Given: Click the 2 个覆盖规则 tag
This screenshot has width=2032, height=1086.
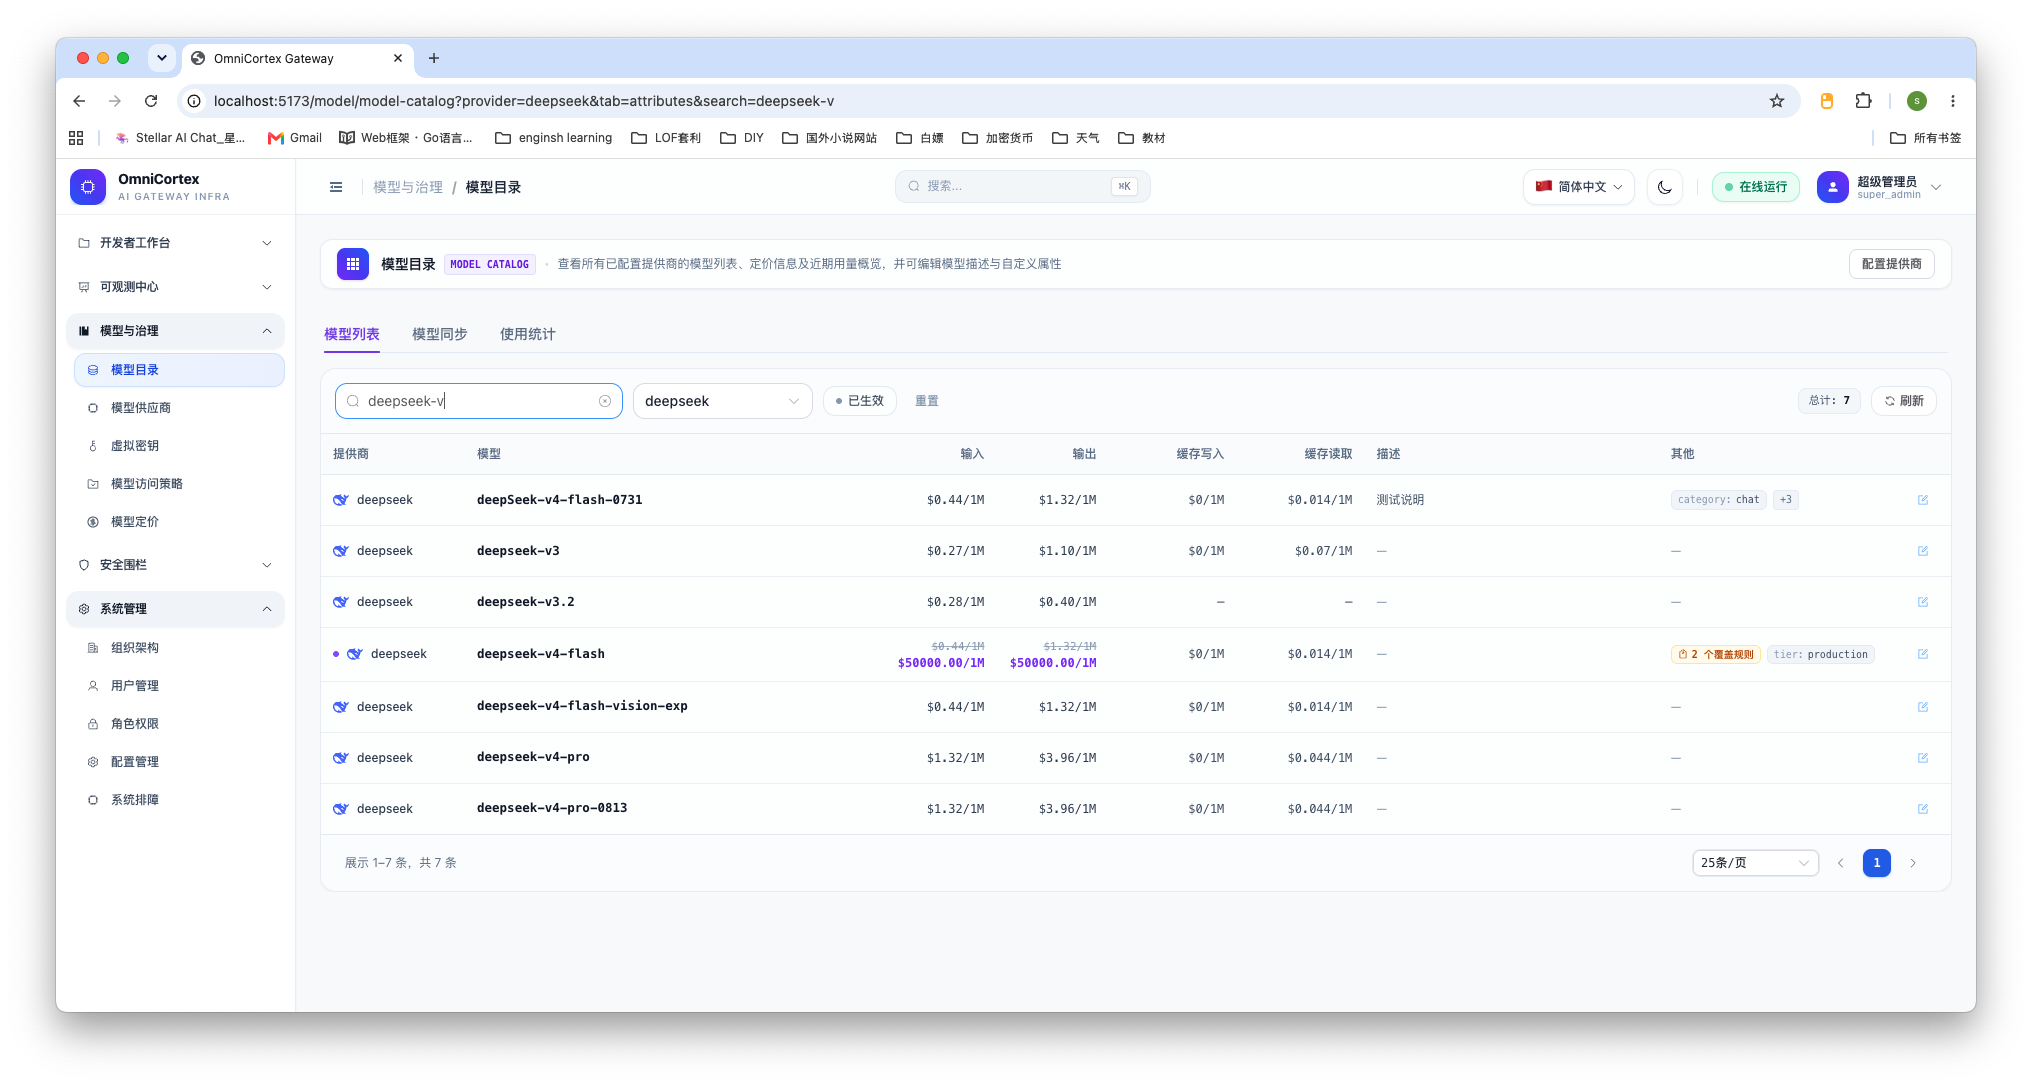Looking at the screenshot, I should click(x=1716, y=654).
